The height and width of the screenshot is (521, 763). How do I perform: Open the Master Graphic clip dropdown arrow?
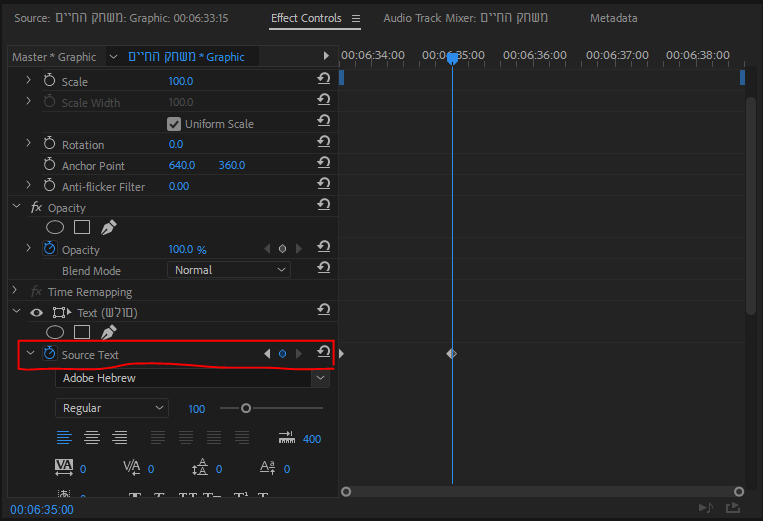point(113,57)
